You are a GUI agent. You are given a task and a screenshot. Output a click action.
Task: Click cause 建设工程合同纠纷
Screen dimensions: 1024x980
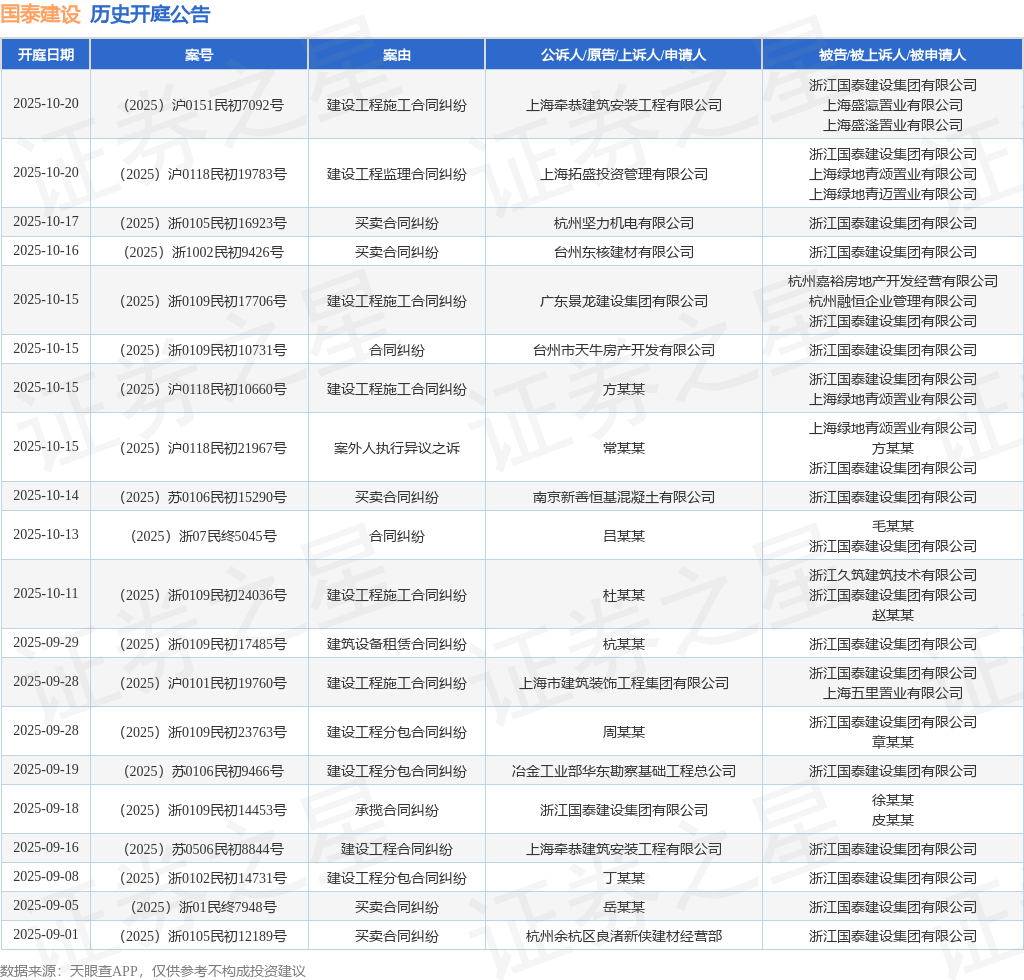[x=396, y=849]
